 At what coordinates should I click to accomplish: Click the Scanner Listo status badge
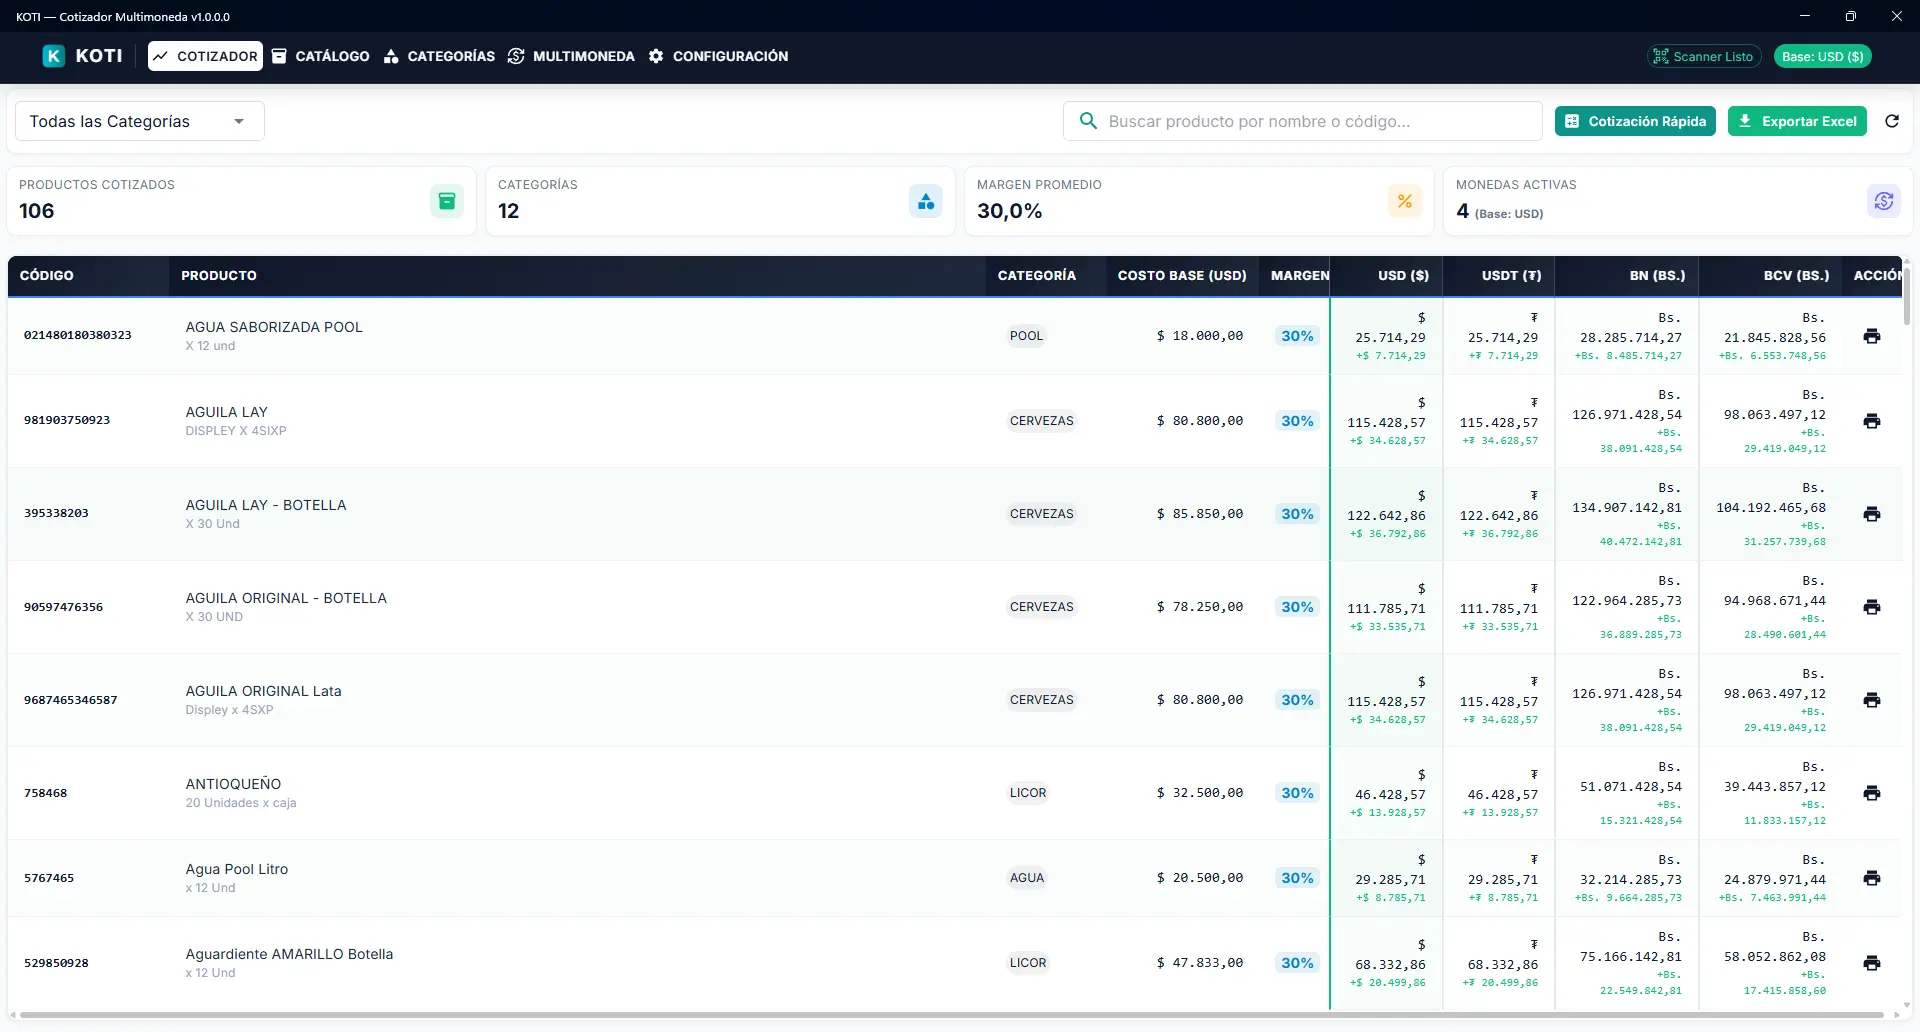click(1703, 57)
